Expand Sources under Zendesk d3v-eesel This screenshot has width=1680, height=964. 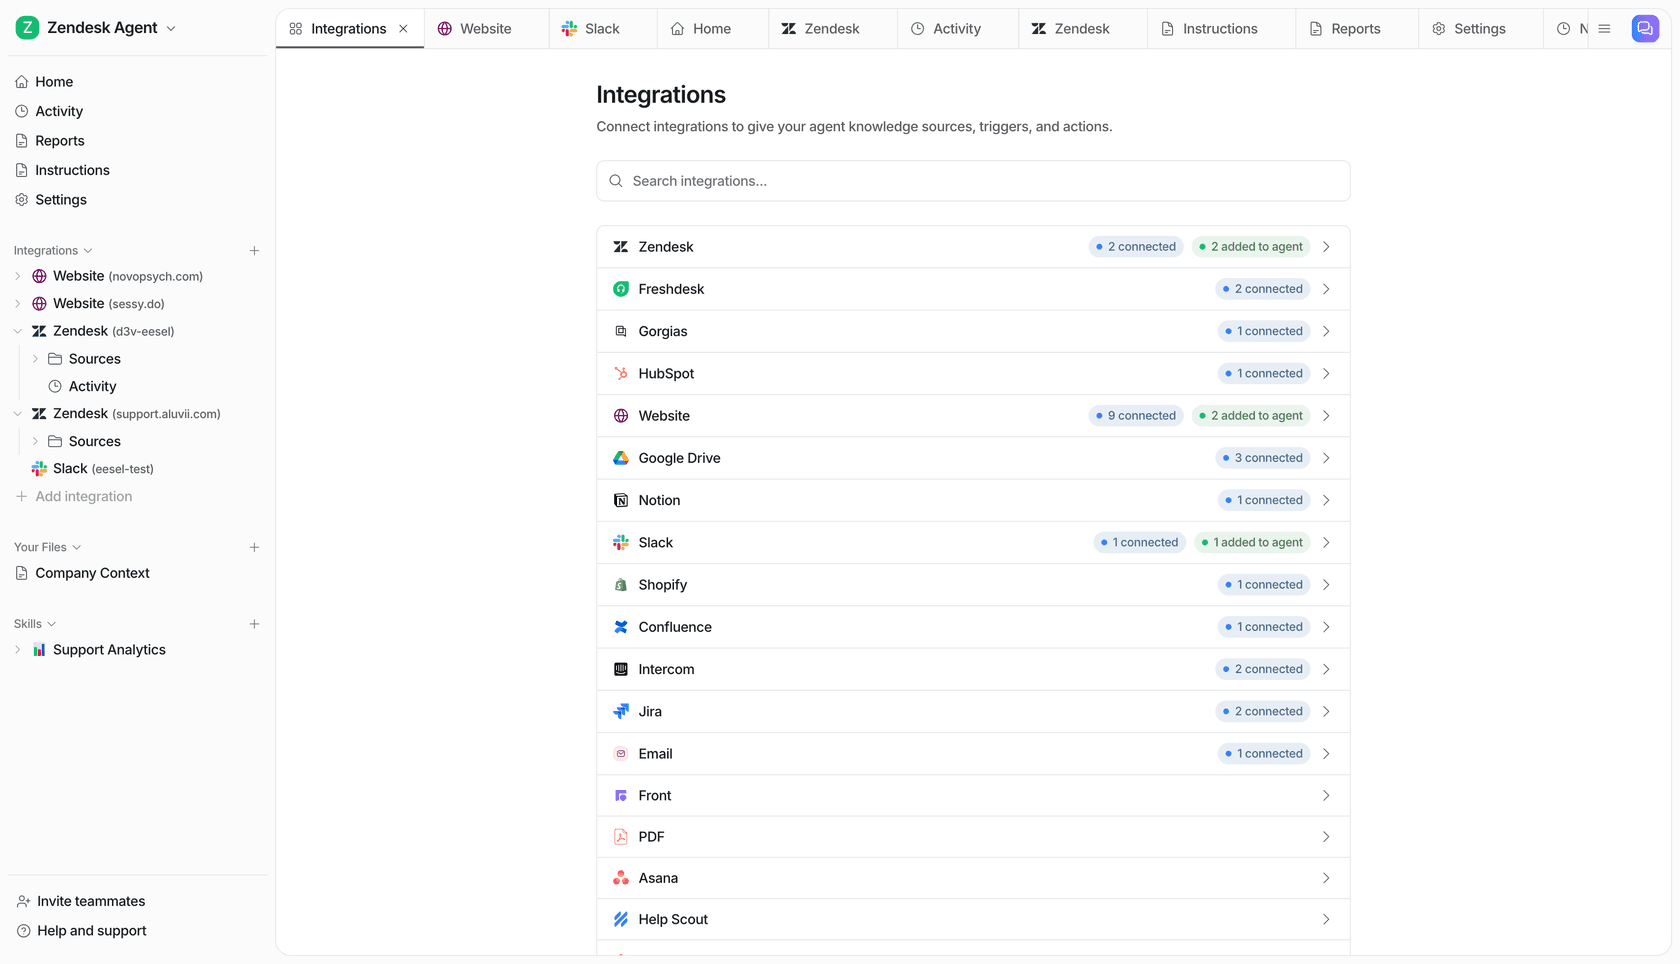pos(36,359)
